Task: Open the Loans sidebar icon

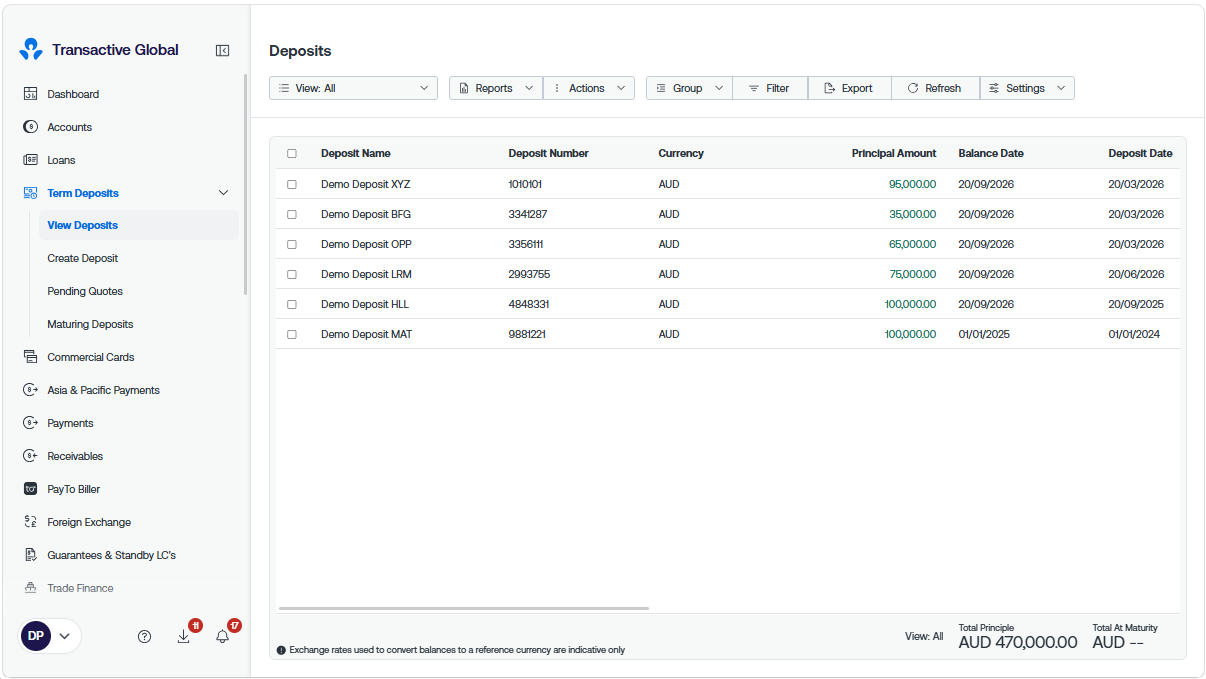Action: 30,160
